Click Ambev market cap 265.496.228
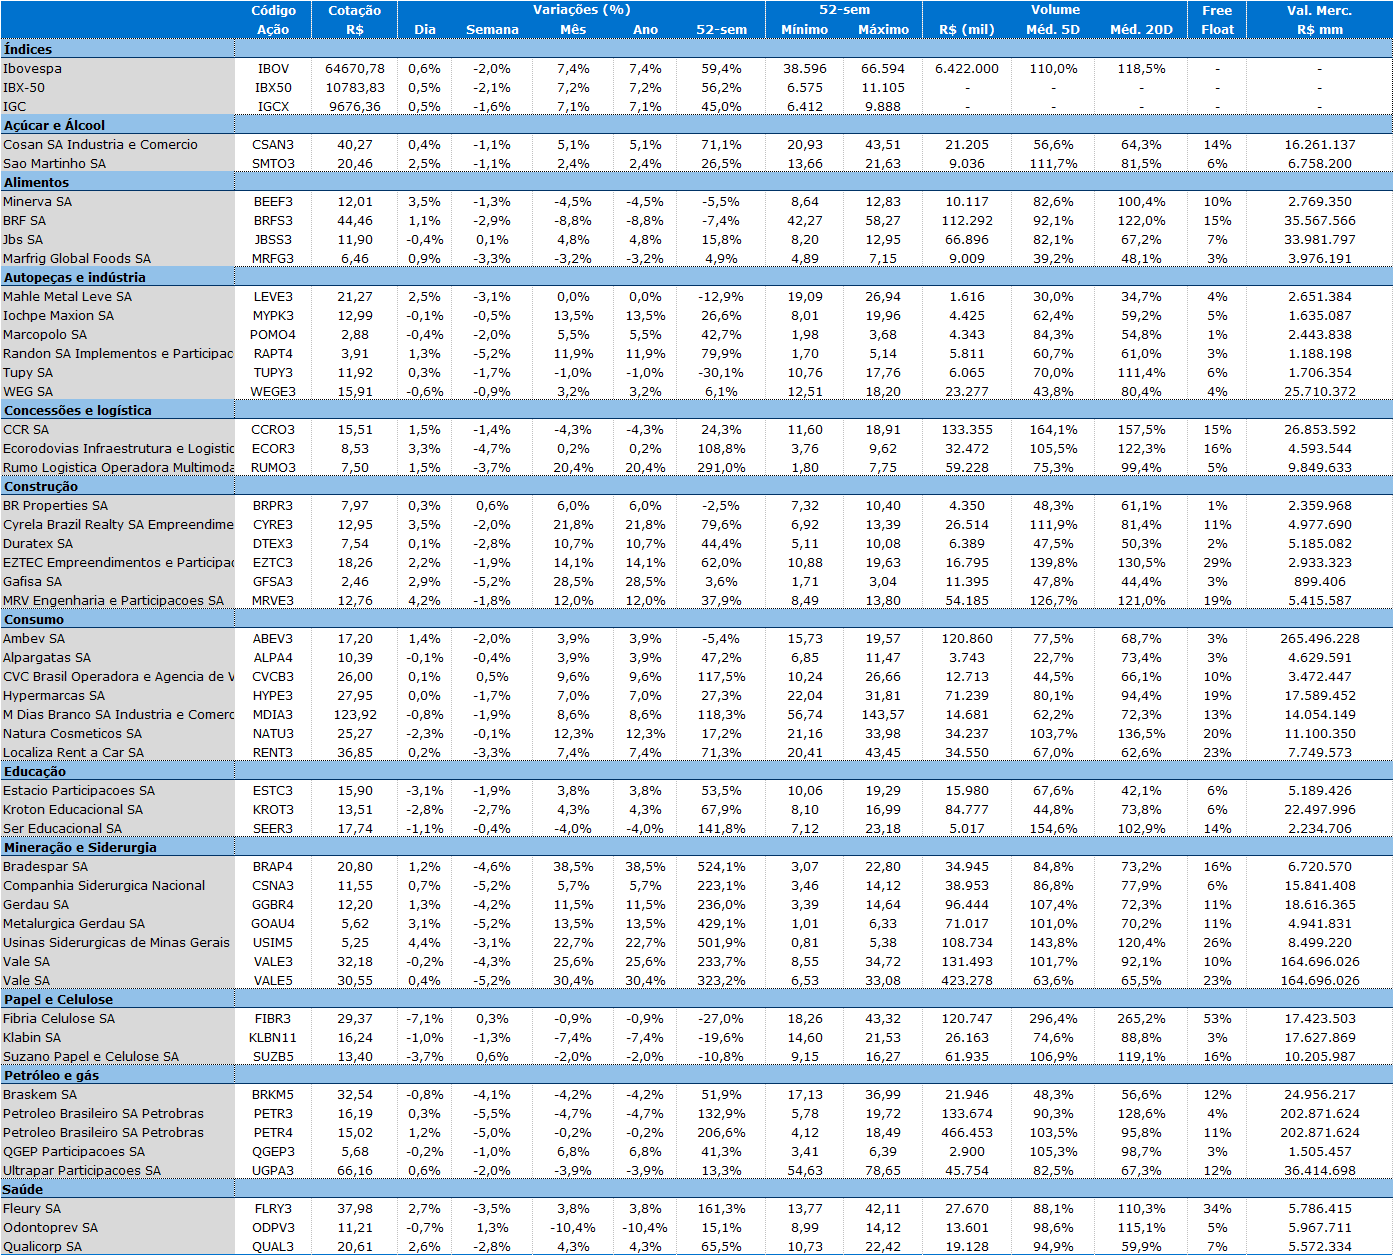This screenshot has width=1393, height=1255. [1320, 639]
